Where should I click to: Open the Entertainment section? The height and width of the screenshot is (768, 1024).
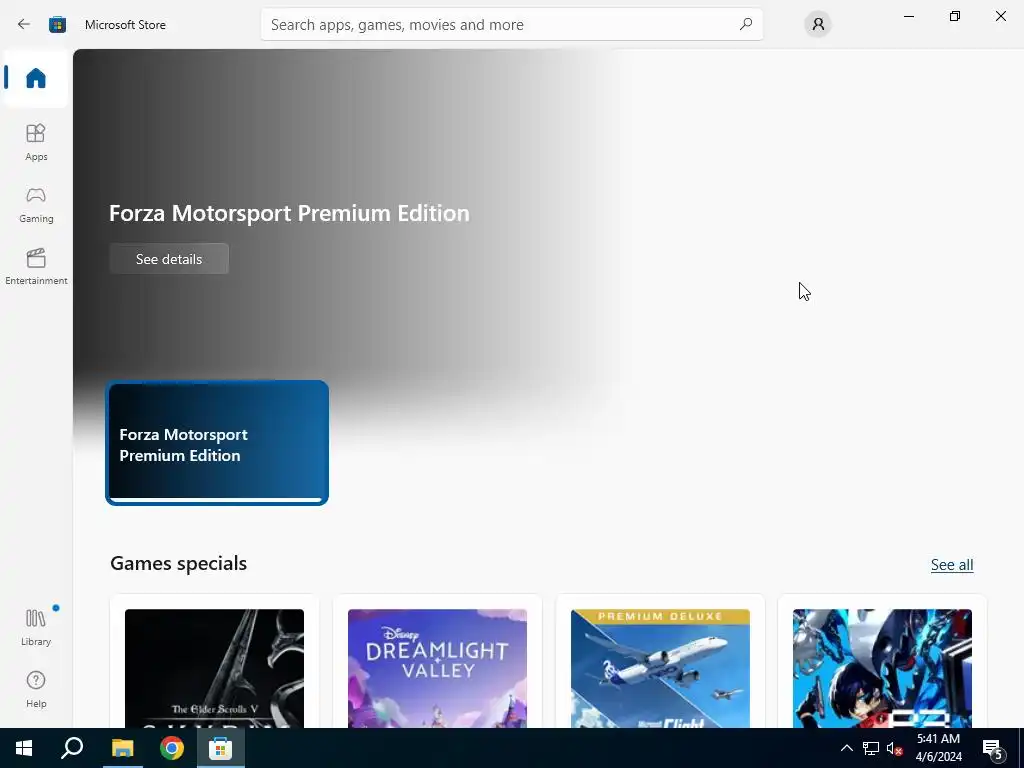[36, 266]
